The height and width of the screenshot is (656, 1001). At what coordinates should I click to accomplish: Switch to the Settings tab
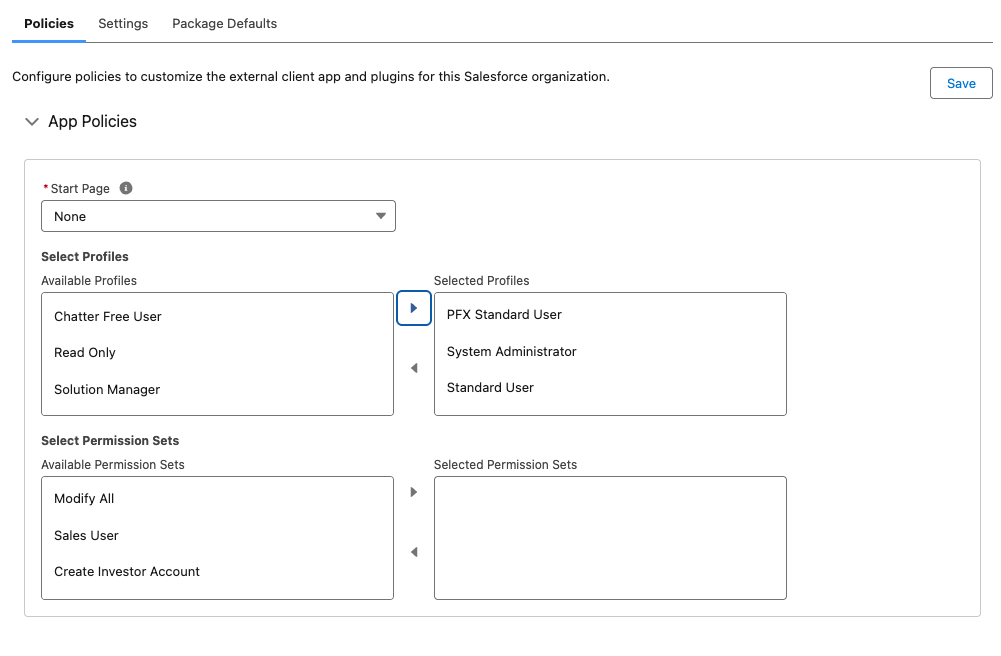(123, 23)
